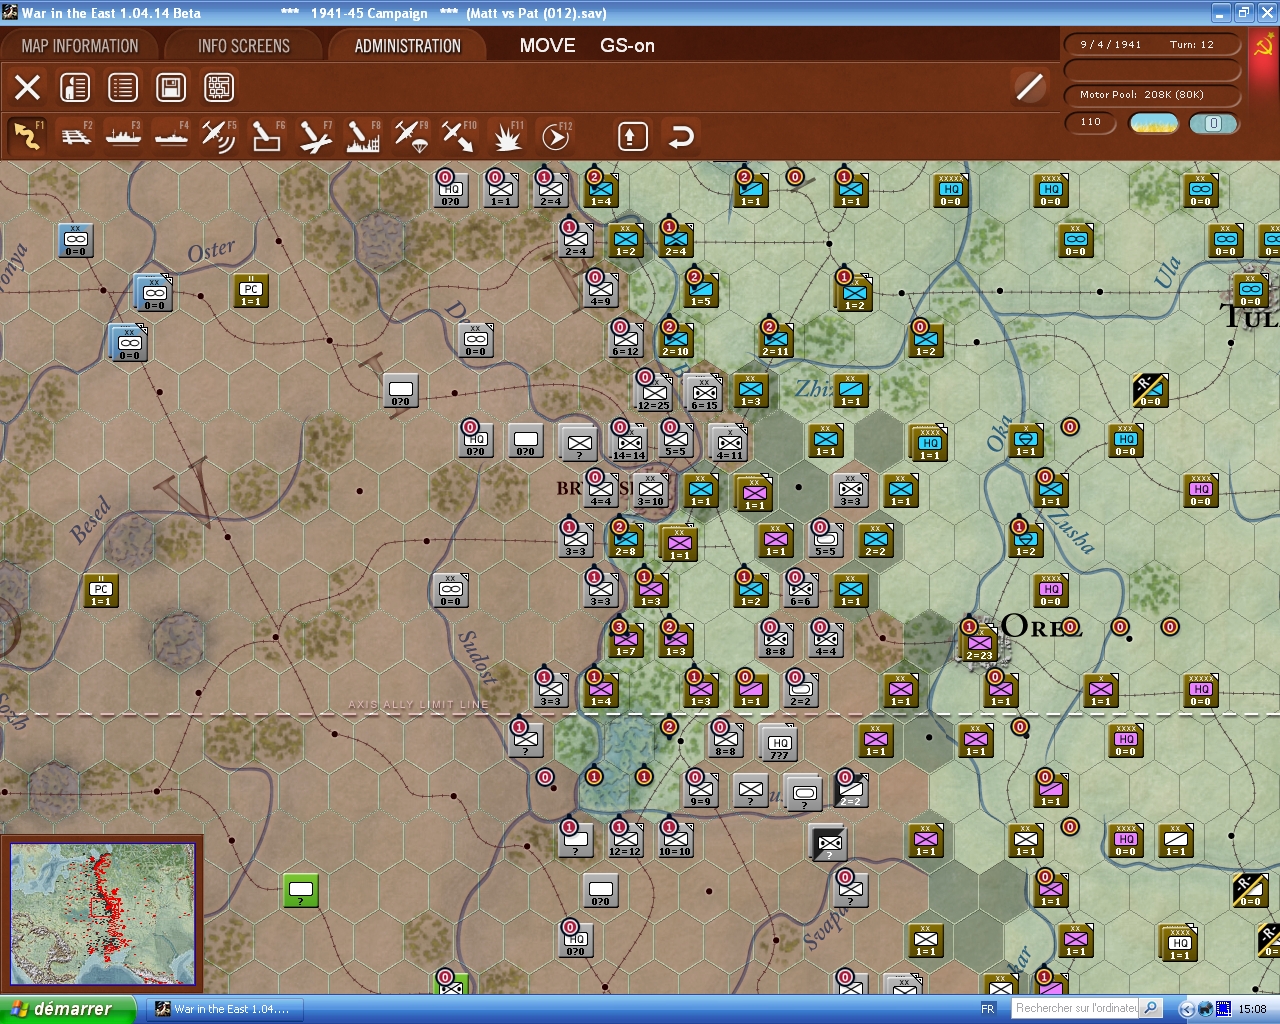The image size is (1280, 1024).
Task: Click the Sudost river label
Action: (x=477, y=657)
